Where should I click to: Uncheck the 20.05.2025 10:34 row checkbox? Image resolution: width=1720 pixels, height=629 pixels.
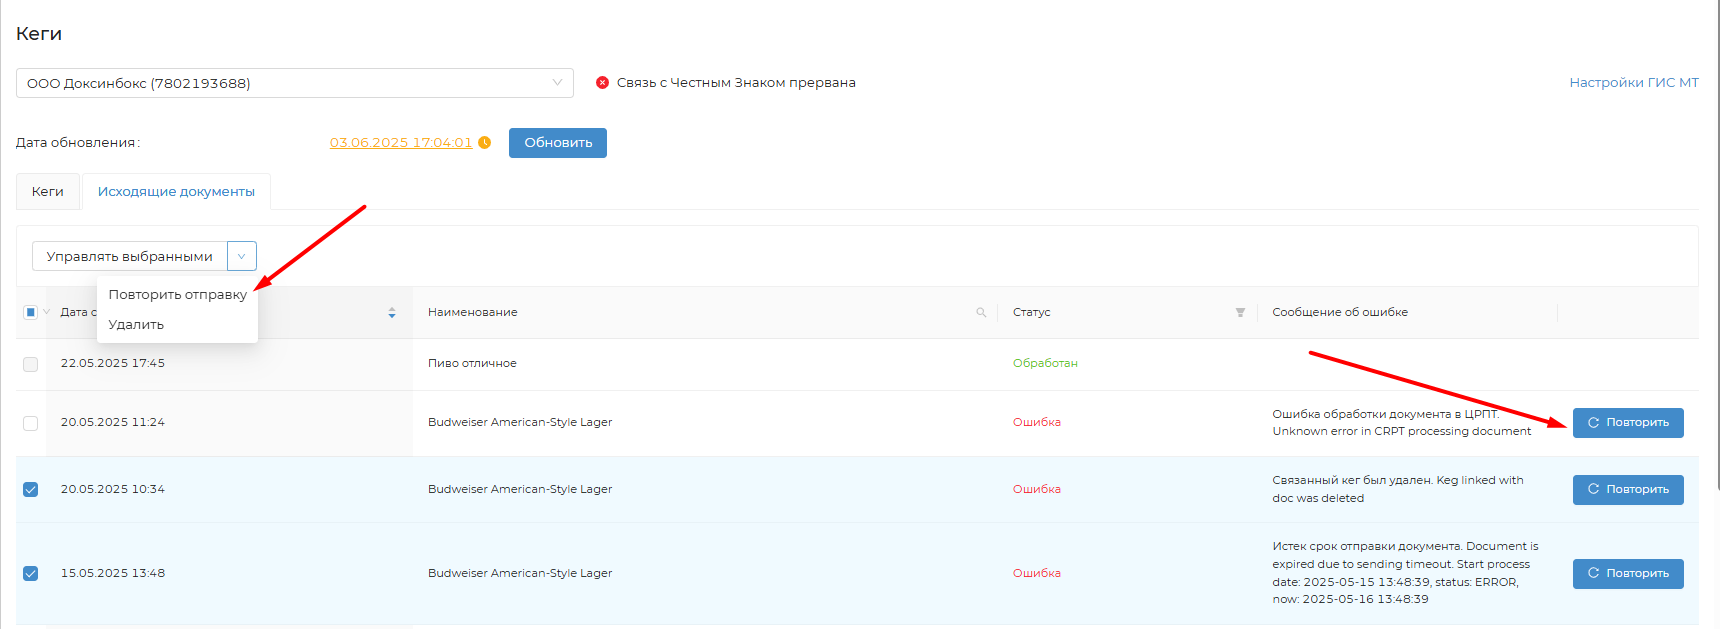30,489
